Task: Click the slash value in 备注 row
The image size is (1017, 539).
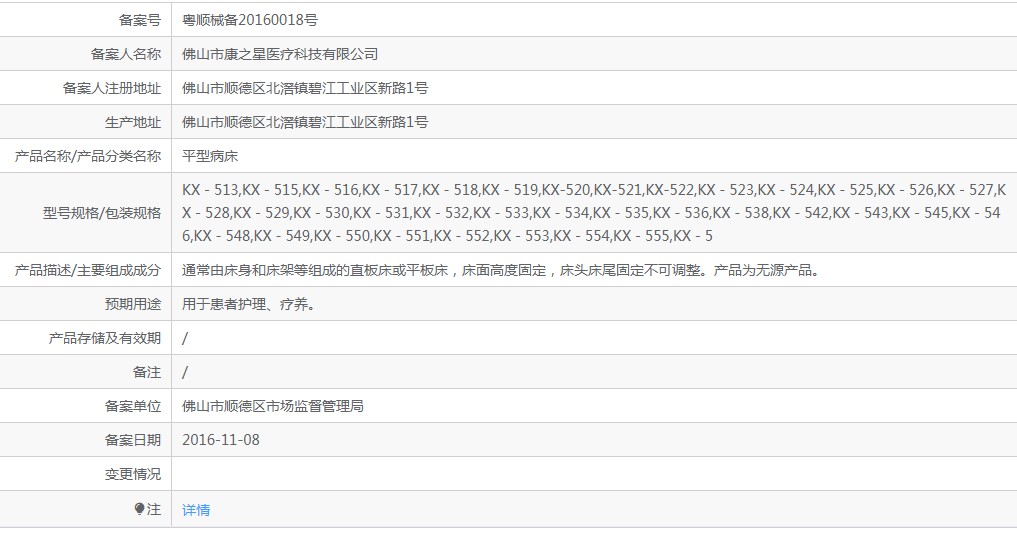Action: [185, 372]
